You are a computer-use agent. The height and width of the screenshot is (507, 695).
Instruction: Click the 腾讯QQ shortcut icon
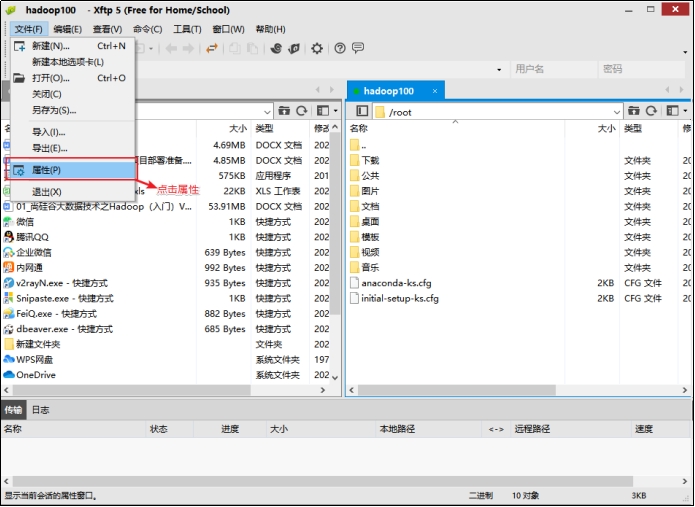pos(9,237)
